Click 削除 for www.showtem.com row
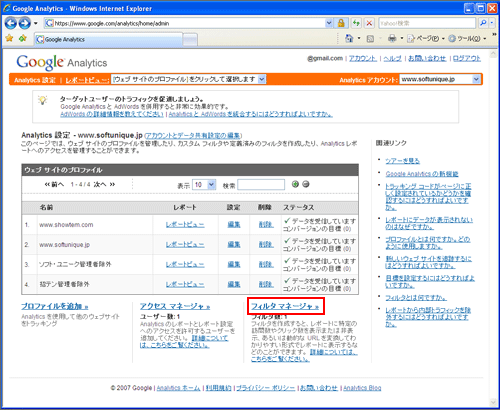 [x=266, y=225]
